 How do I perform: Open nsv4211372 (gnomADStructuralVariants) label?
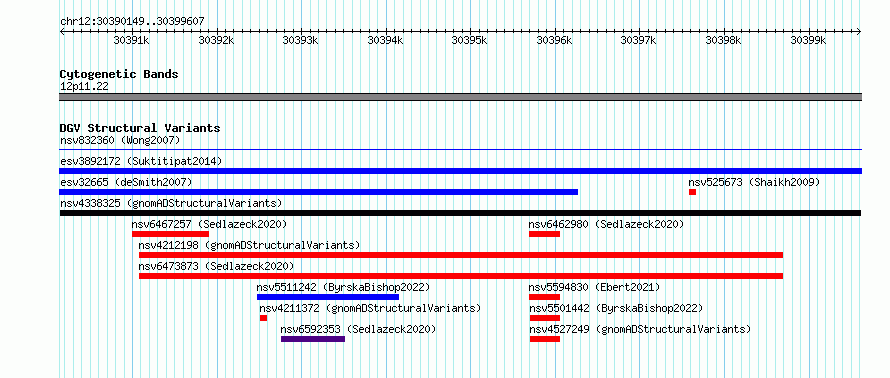coord(370,308)
